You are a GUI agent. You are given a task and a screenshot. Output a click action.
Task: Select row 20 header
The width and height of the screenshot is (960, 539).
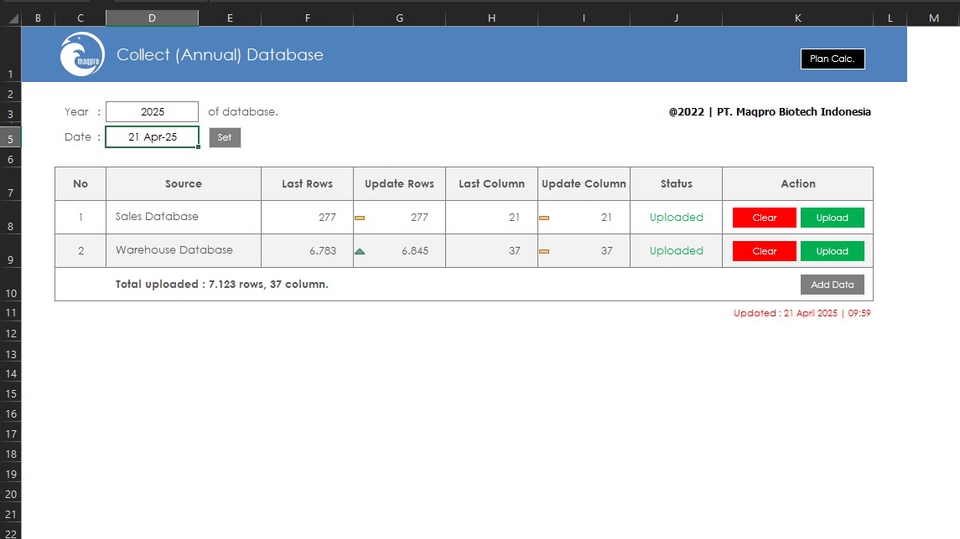10,494
